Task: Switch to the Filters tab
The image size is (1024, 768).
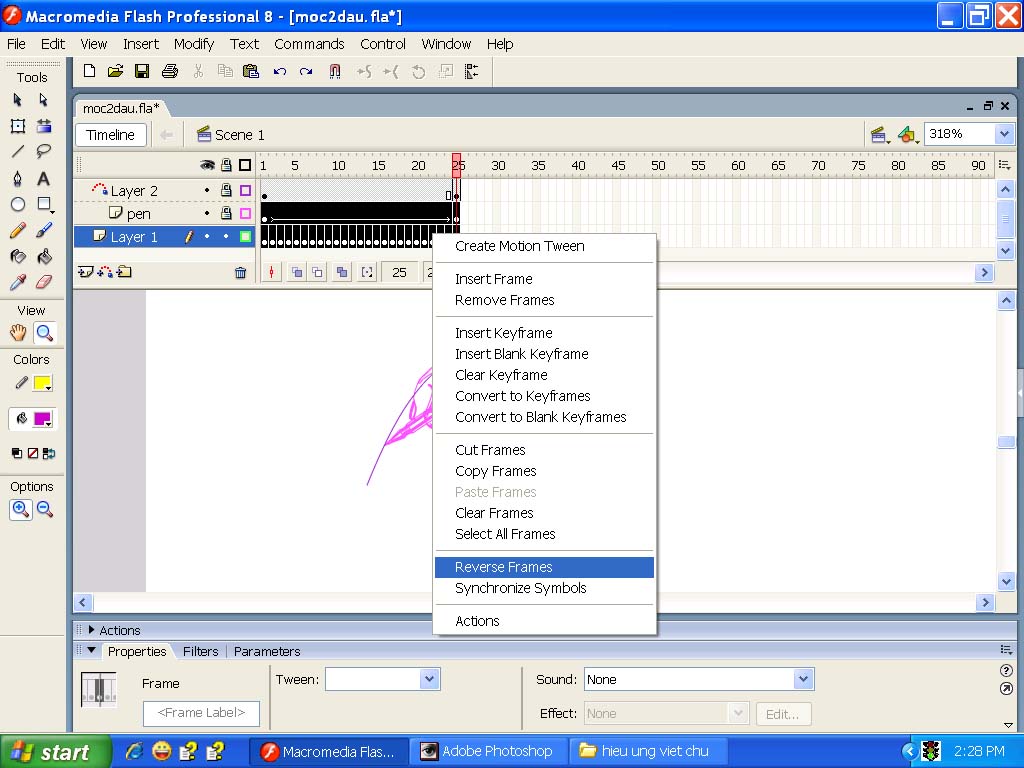Action: (x=200, y=651)
